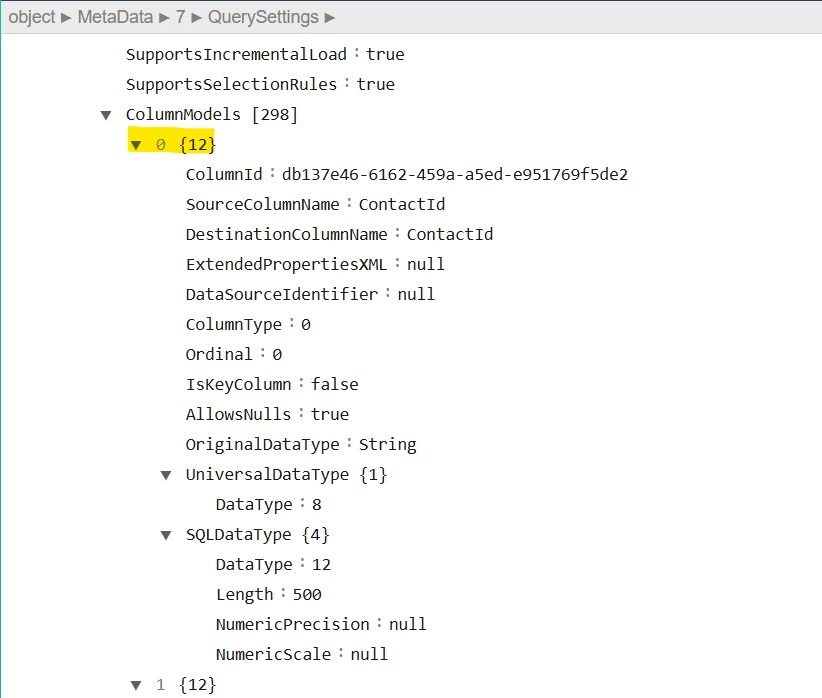Viewport: 822px width, 698px height.
Task: Select the AllowsNulls key
Action: pos(239,414)
